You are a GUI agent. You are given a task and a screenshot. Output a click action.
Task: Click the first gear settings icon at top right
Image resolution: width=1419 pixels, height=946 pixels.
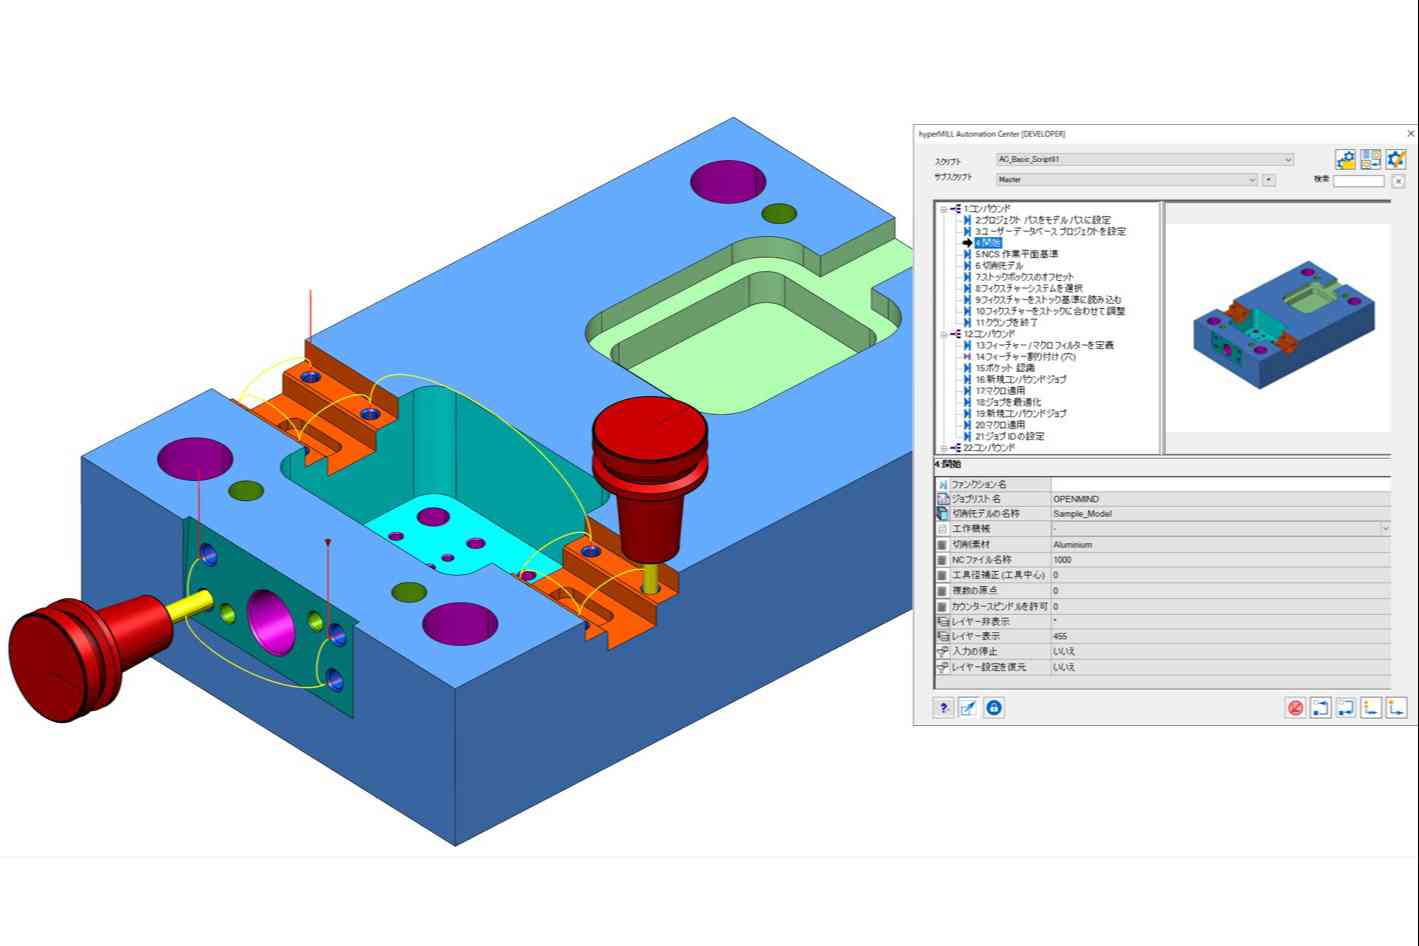[1345, 160]
